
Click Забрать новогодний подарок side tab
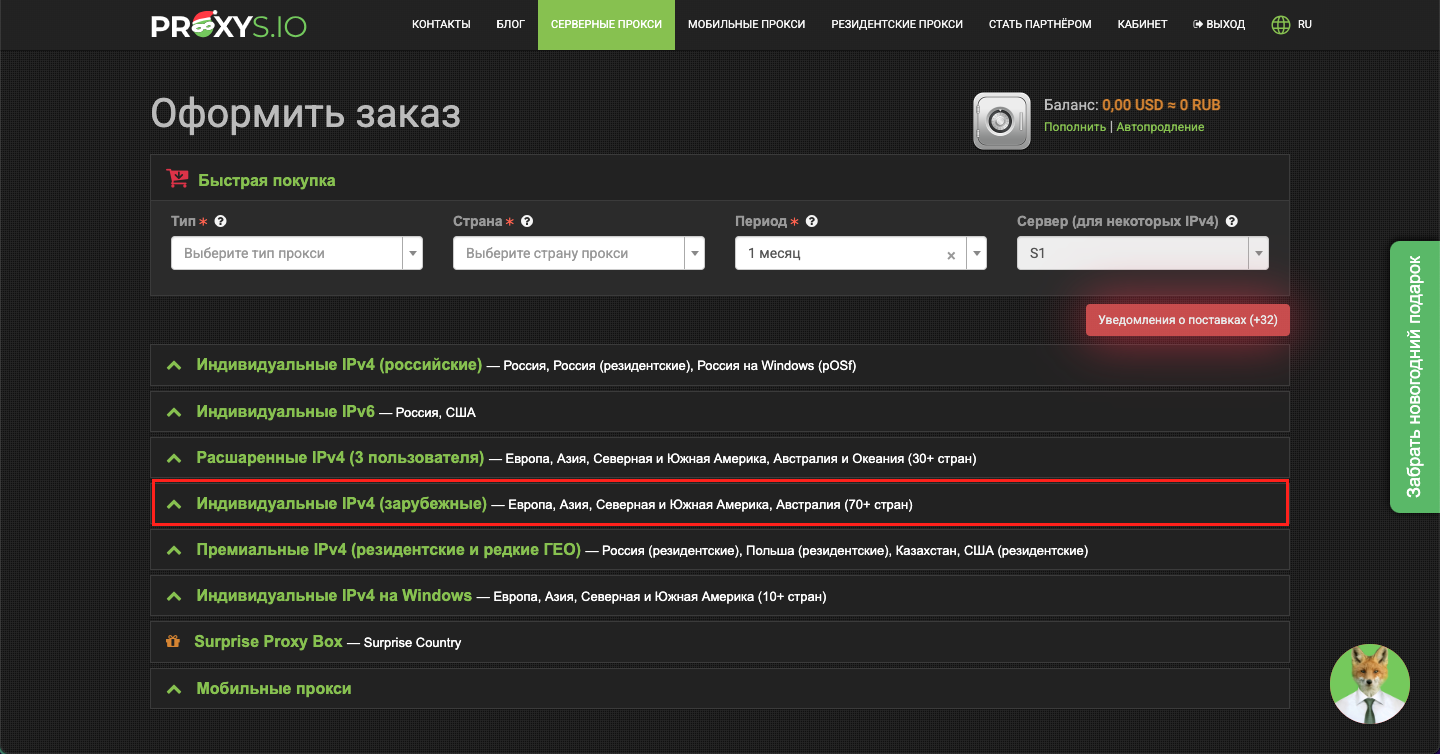coord(1415,377)
